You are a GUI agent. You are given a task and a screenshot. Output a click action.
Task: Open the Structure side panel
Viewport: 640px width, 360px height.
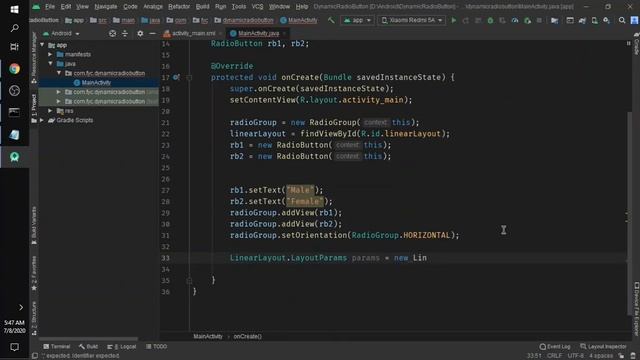point(34,318)
